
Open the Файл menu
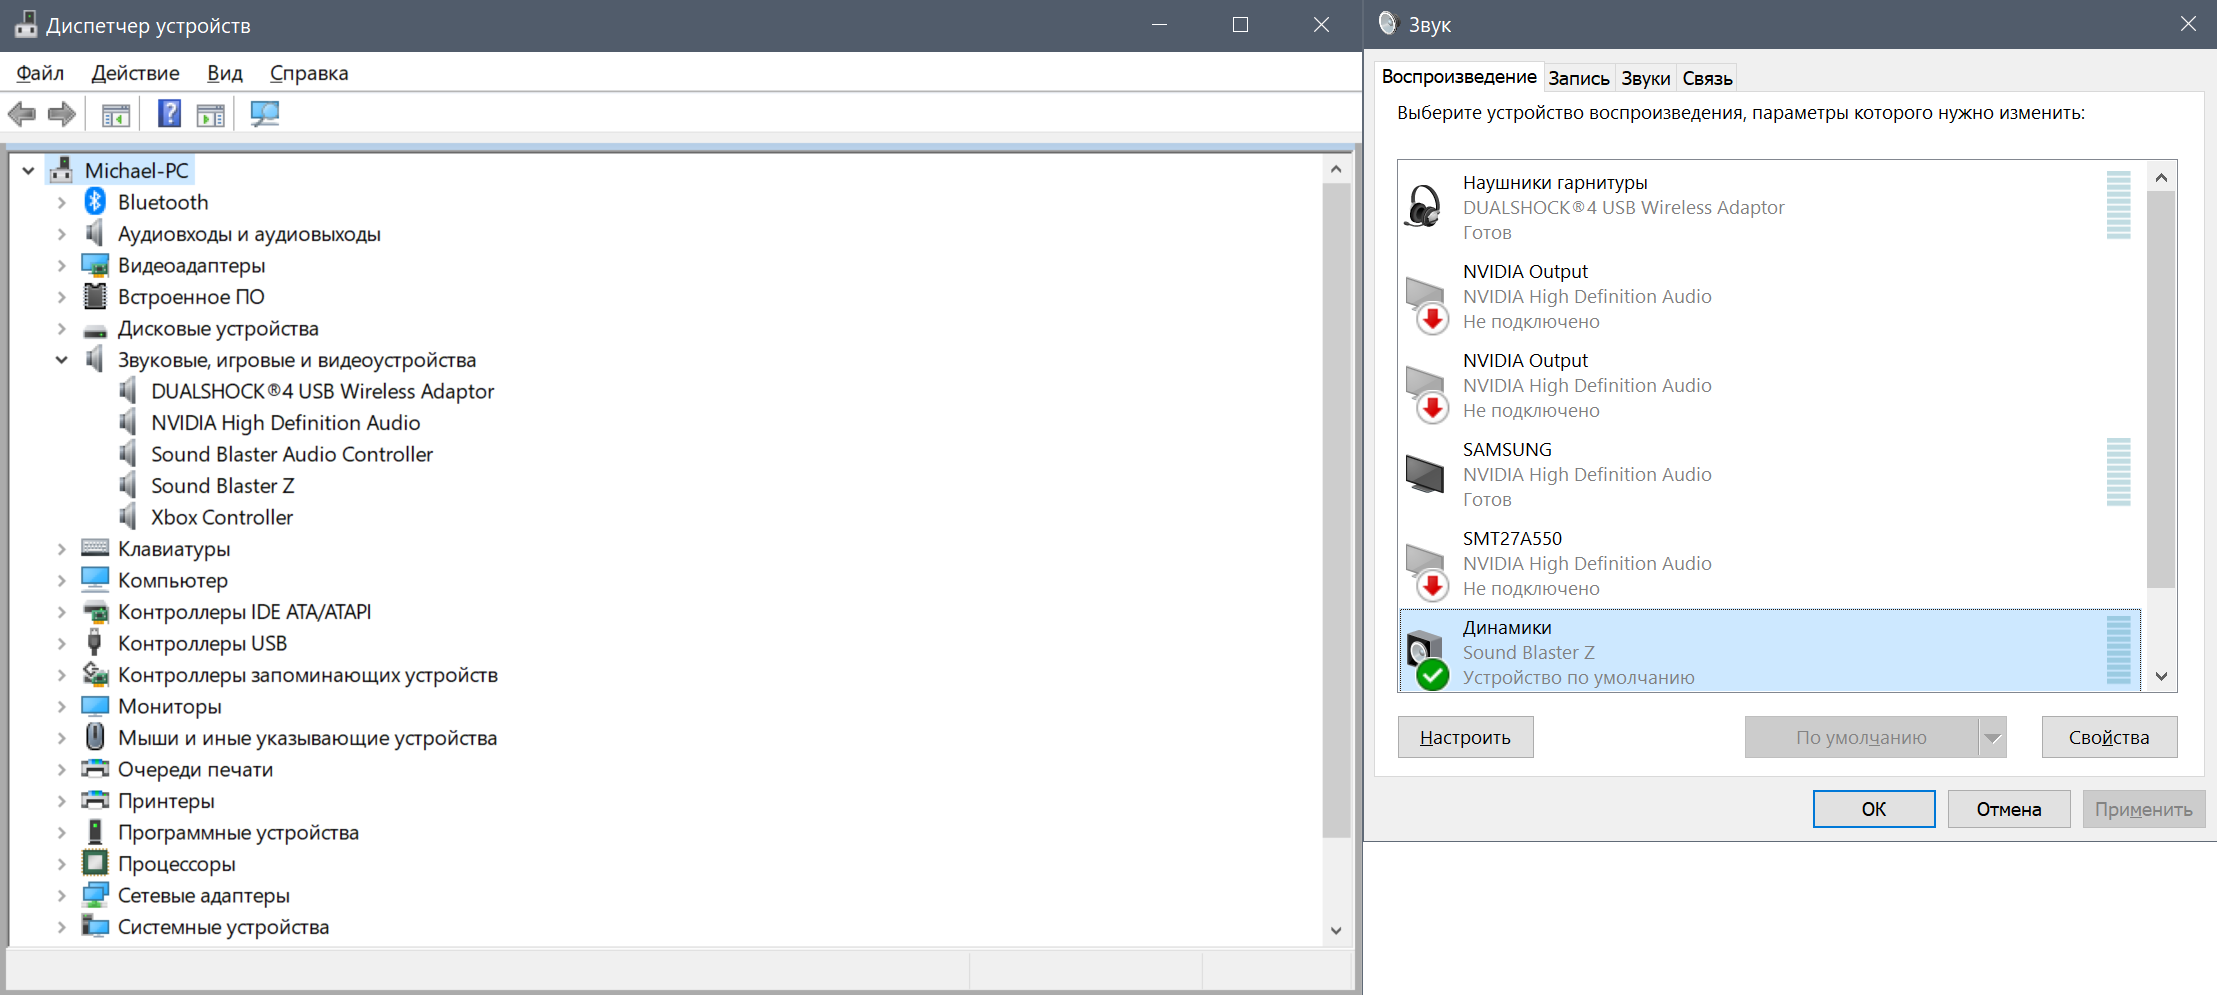40,73
